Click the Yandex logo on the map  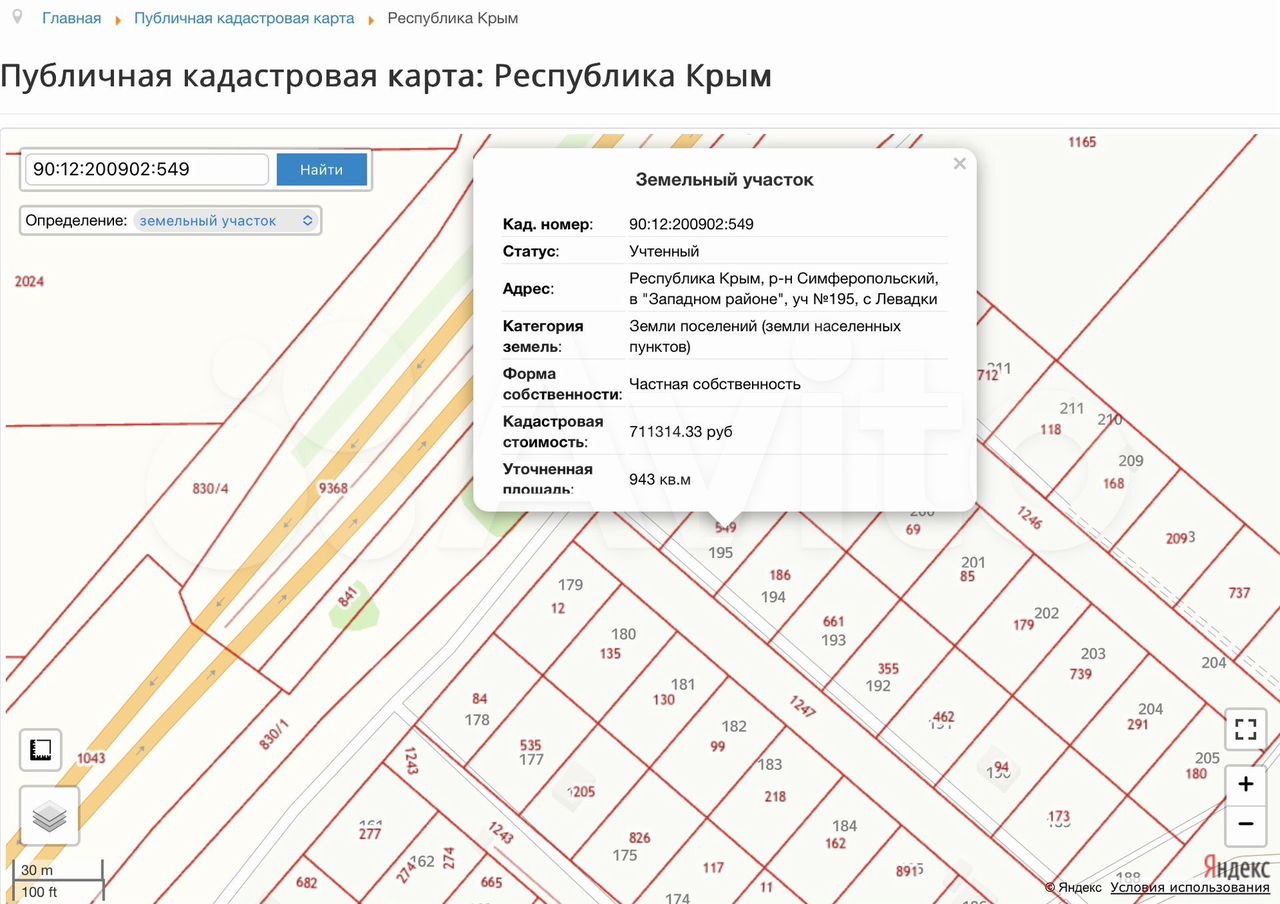pyautogui.click(x=1236, y=867)
